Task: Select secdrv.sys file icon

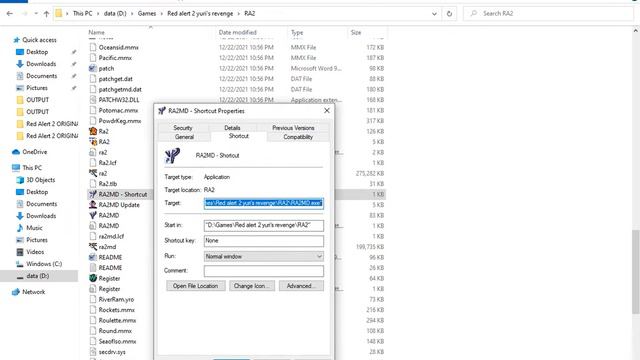Action: tap(93, 352)
